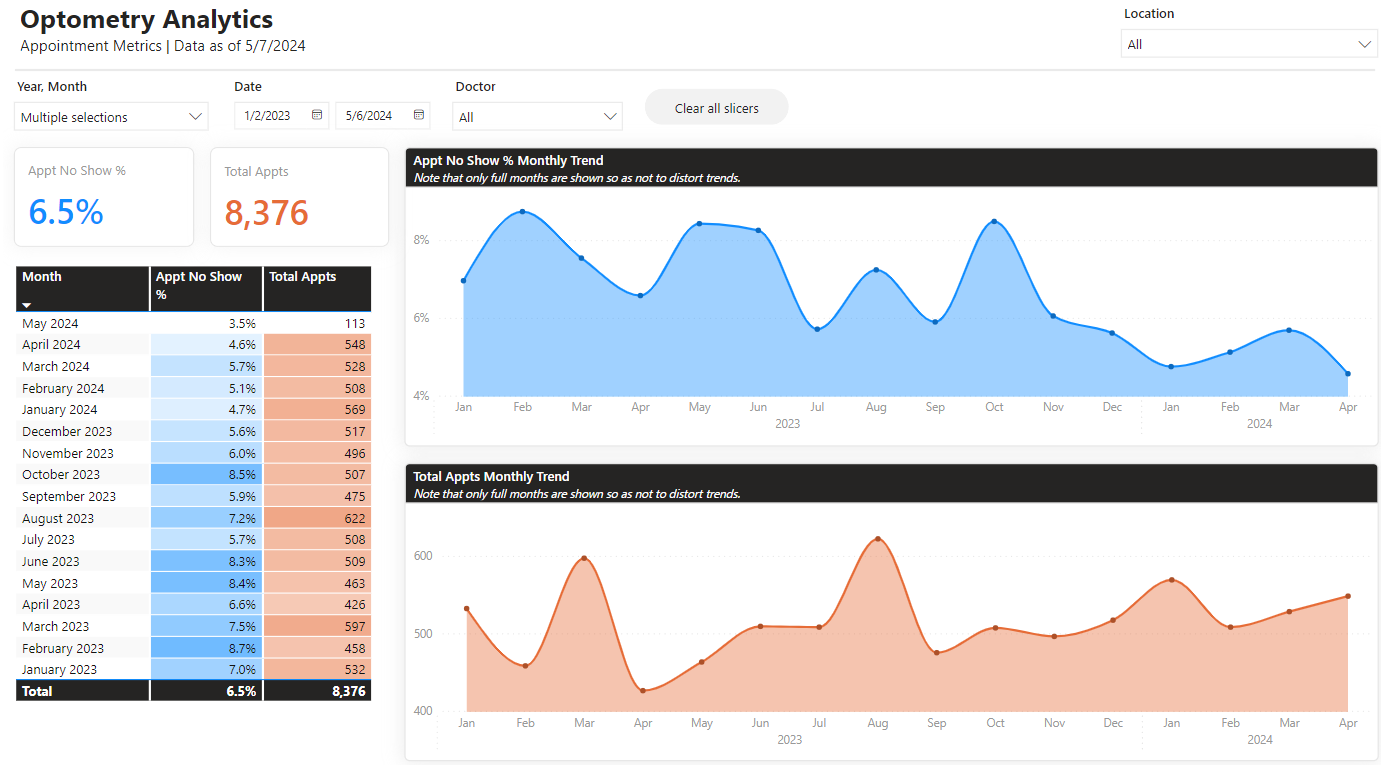Open the Location dropdown
Viewport: 1381px width, 765px height.
[1366, 43]
